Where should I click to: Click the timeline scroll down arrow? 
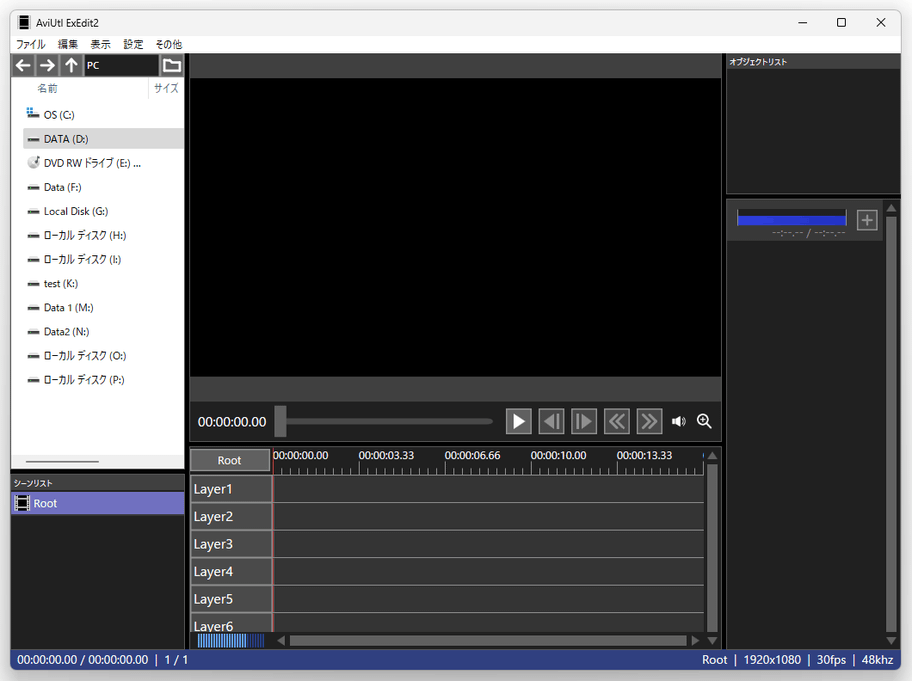(x=712, y=640)
